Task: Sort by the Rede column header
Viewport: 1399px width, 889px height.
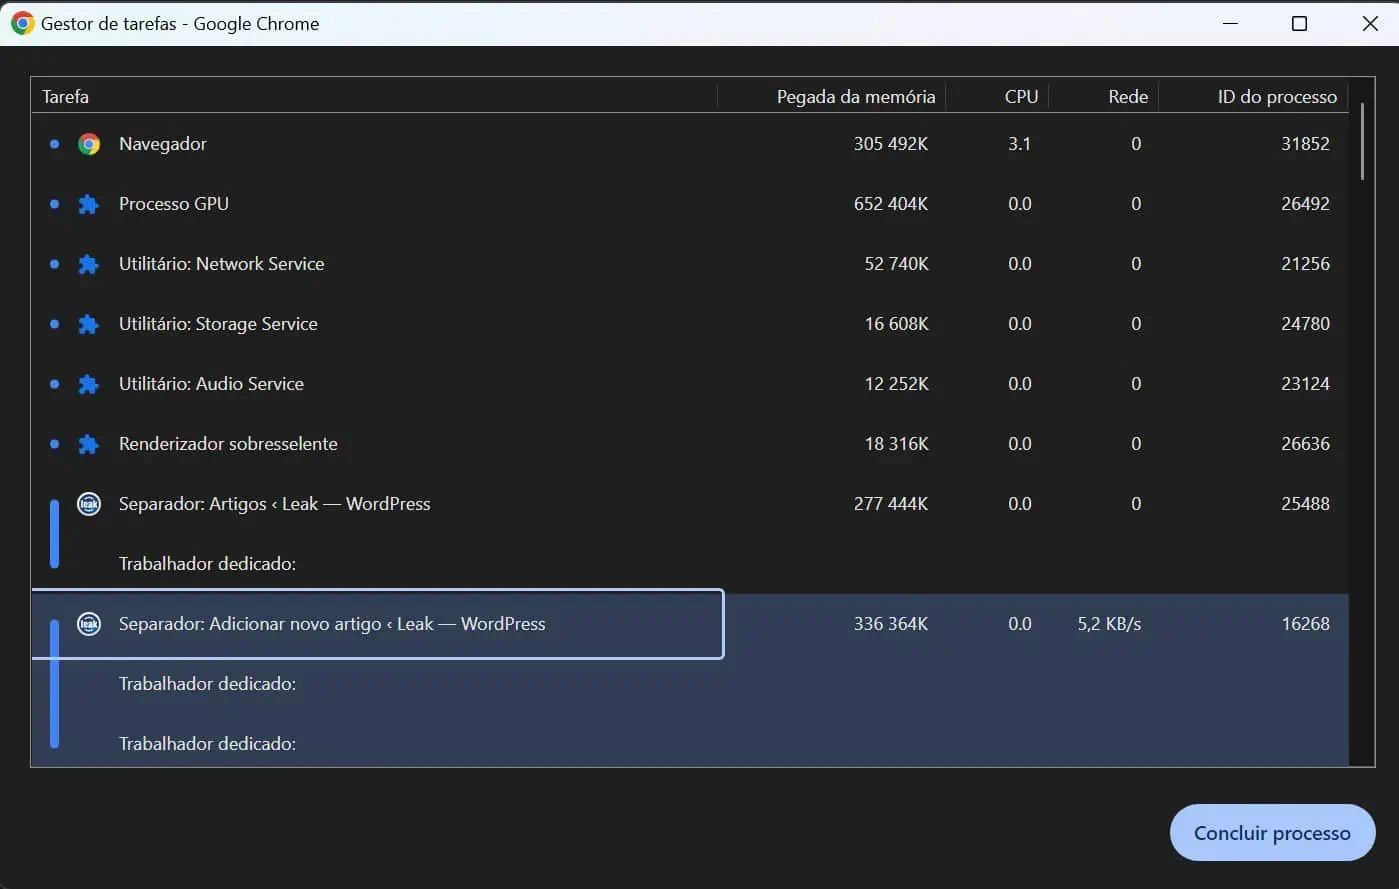Action: click(x=1104, y=96)
